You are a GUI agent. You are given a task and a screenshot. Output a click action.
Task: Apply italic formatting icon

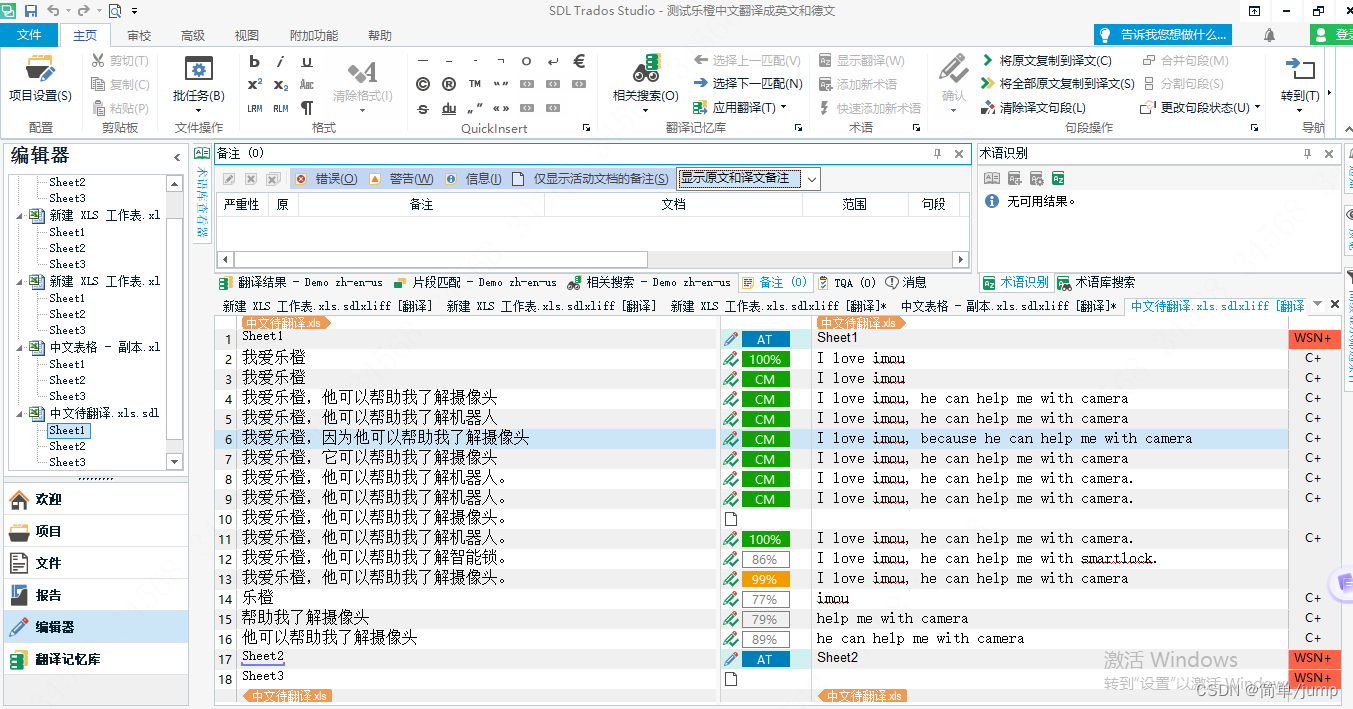click(281, 62)
